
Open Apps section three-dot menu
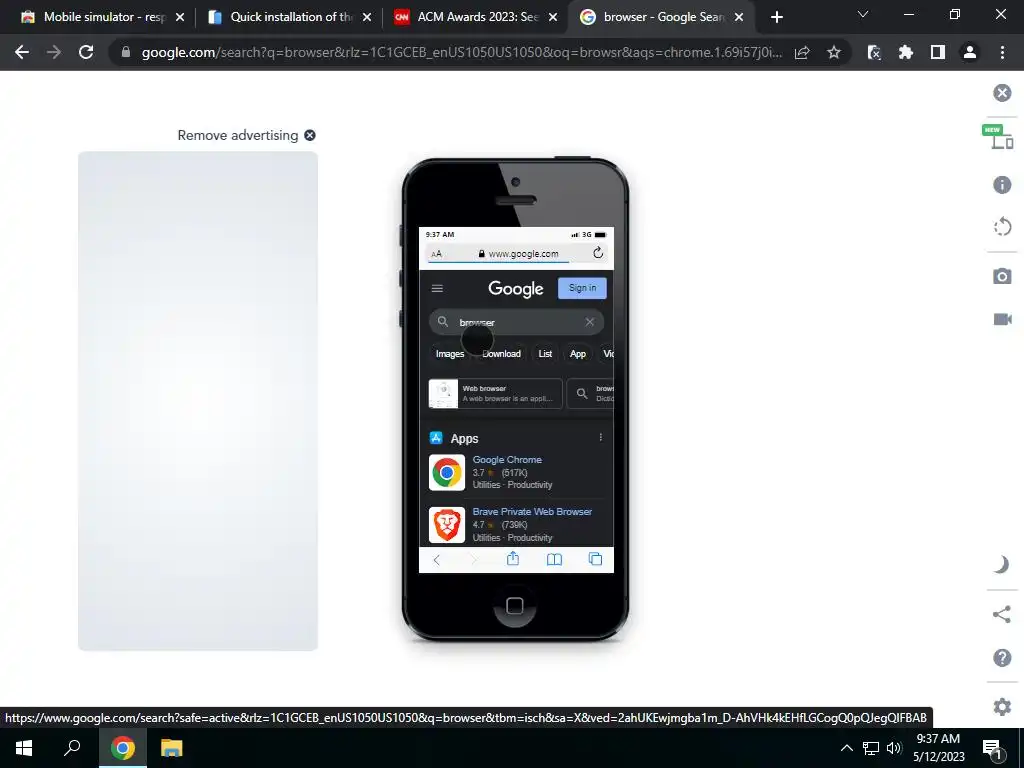click(x=600, y=438)
